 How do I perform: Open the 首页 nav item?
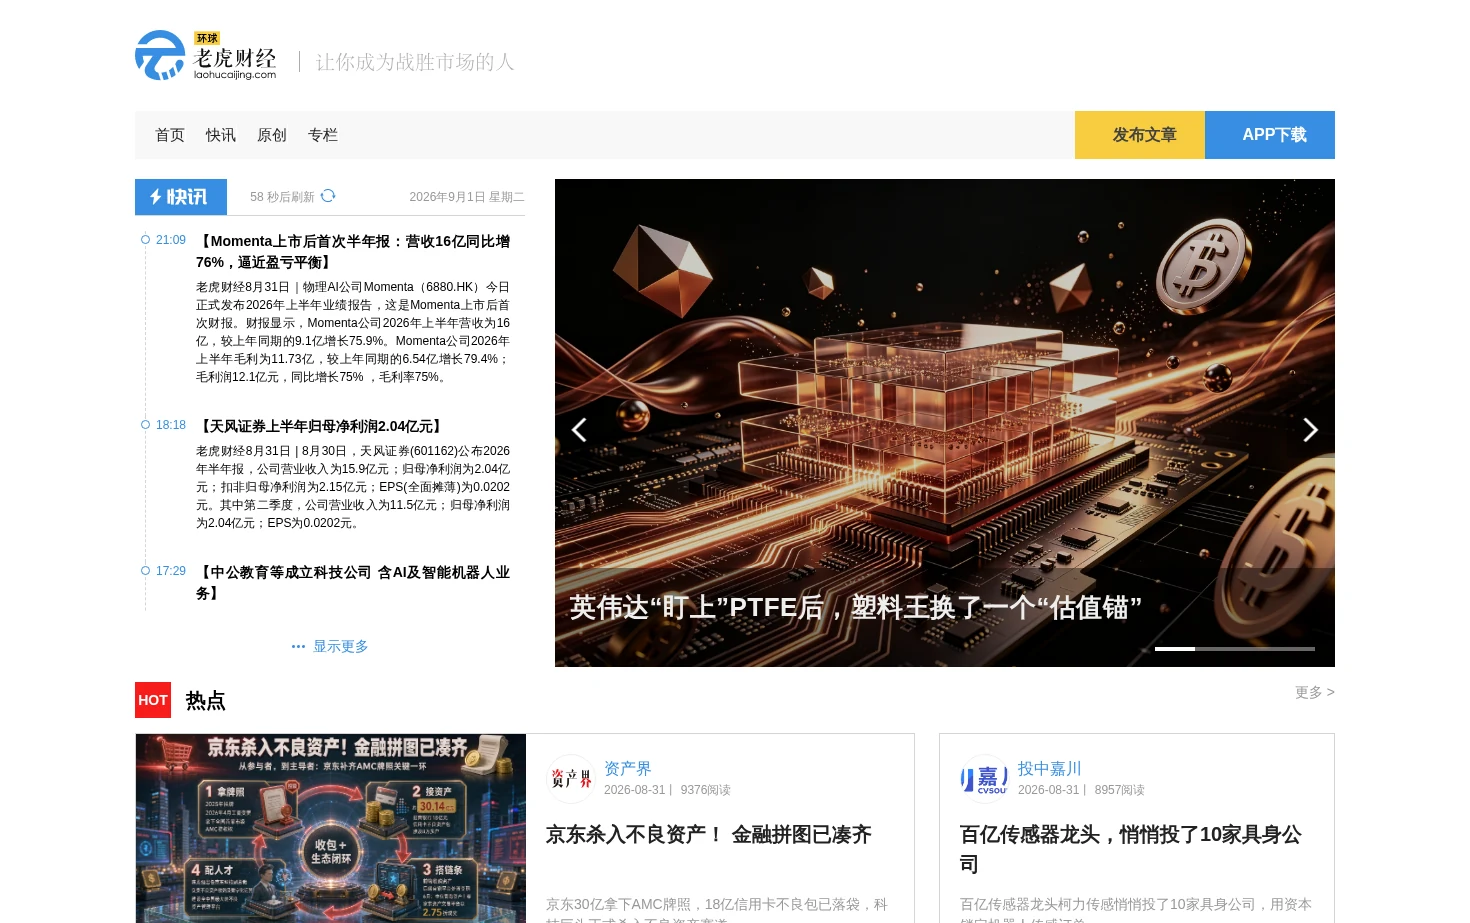click(x=170, y=135)
